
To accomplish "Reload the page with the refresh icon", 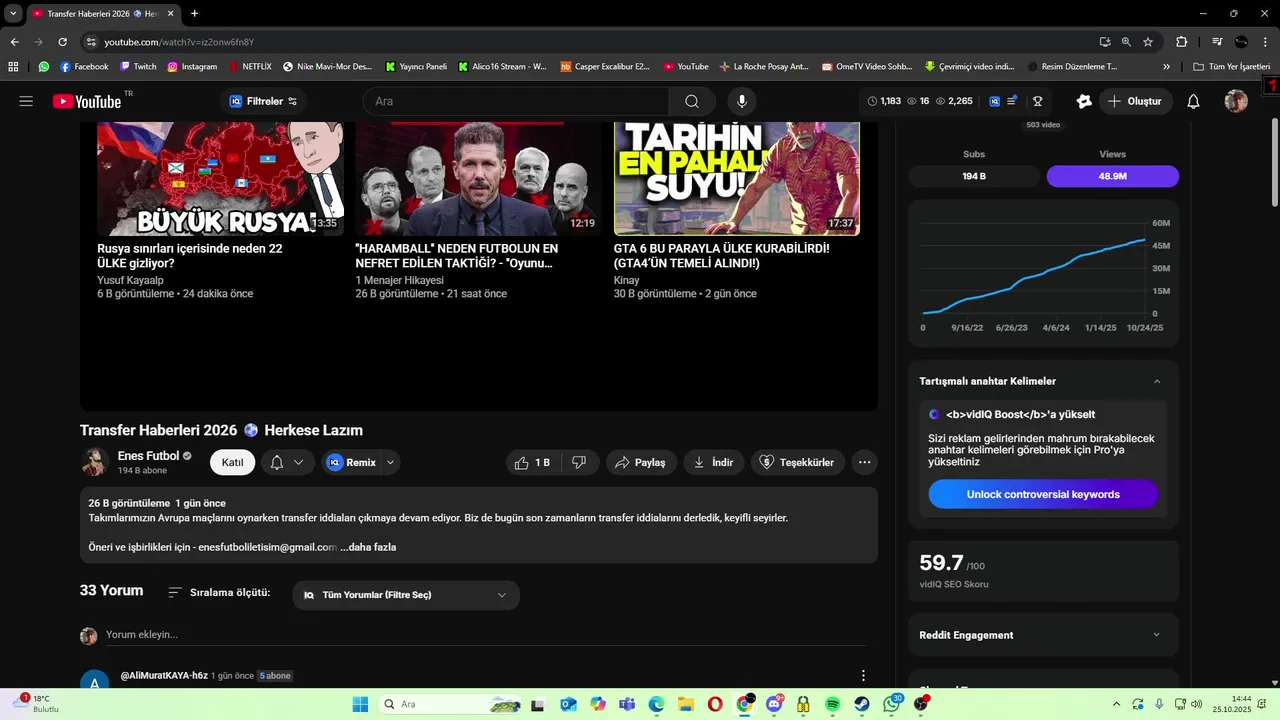I will click(62, 42).
